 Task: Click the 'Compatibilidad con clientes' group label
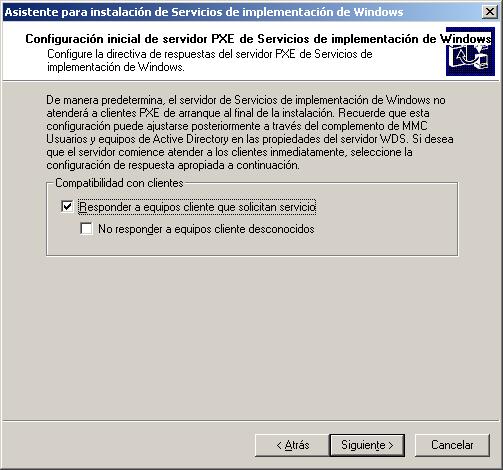[119, 183]
